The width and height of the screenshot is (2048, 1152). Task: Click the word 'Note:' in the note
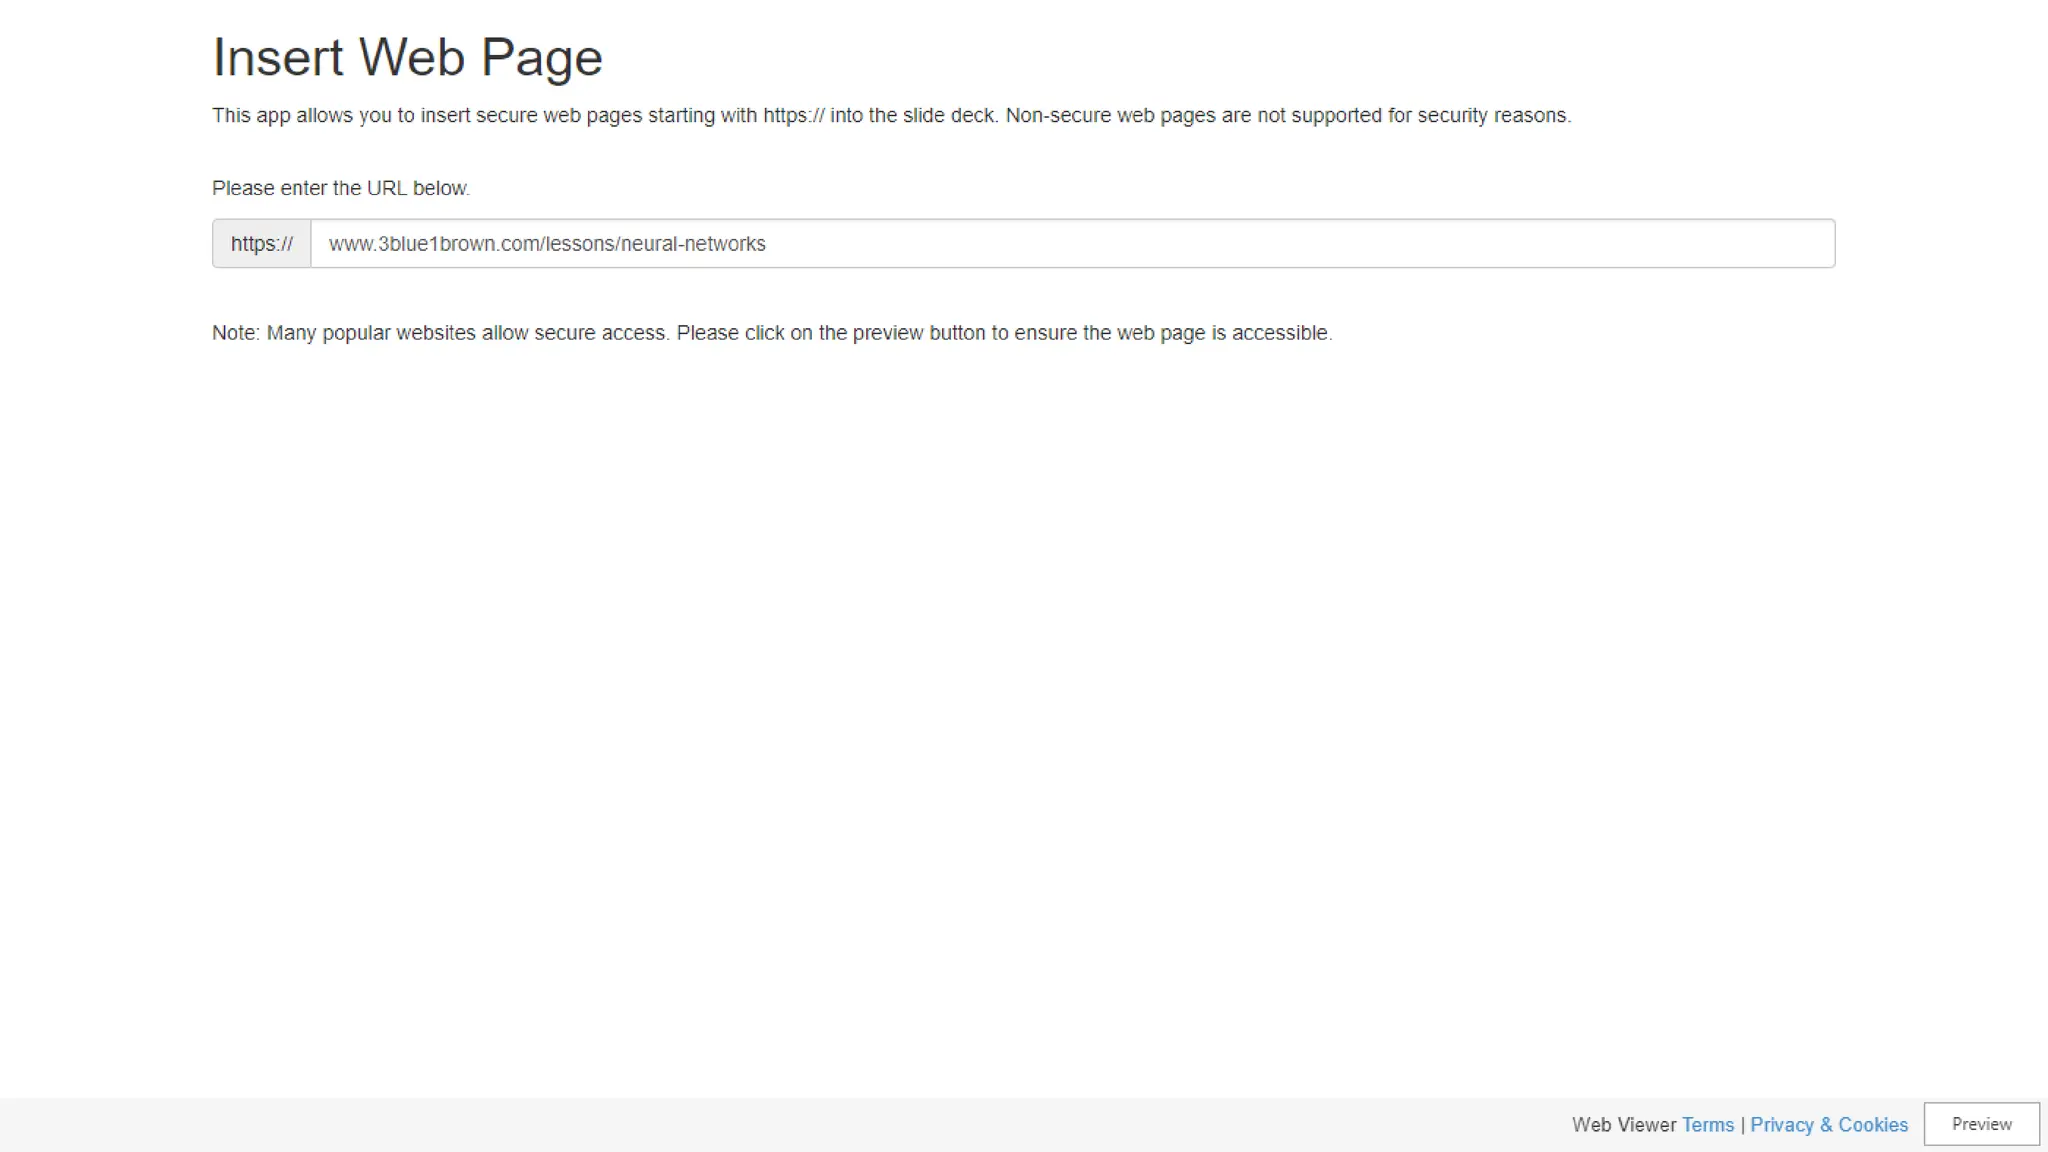pos(235,333)
